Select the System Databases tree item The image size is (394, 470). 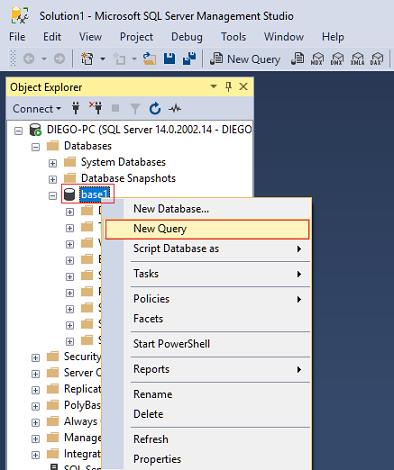[123, 162]
